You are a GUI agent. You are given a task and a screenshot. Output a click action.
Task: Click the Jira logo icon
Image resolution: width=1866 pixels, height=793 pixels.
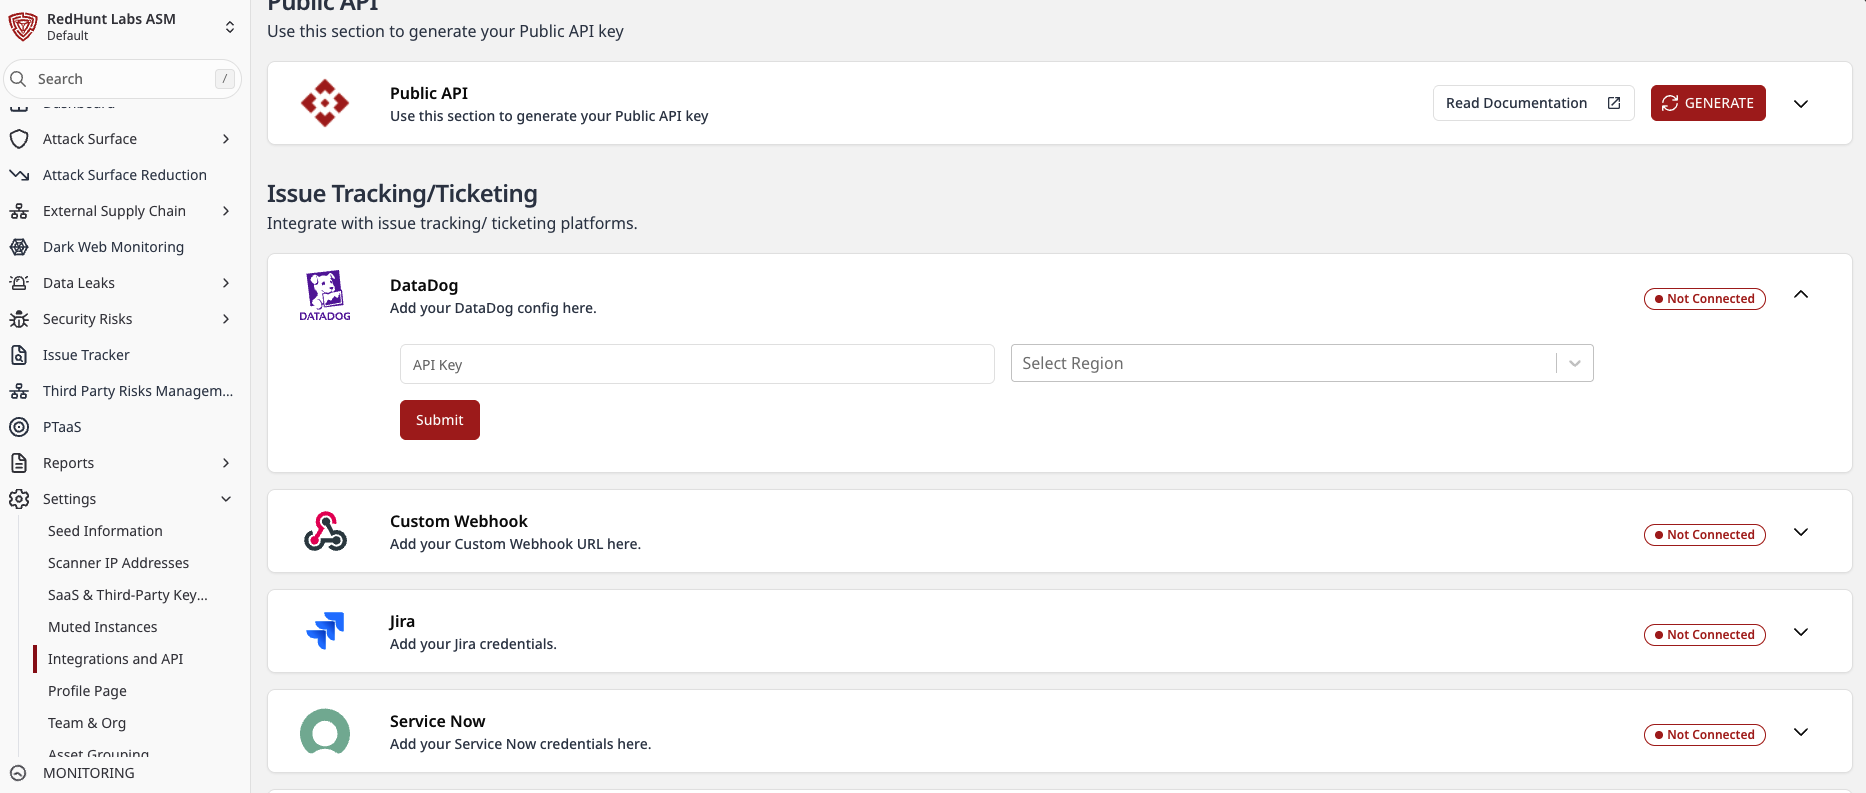(x=325, y=631)
